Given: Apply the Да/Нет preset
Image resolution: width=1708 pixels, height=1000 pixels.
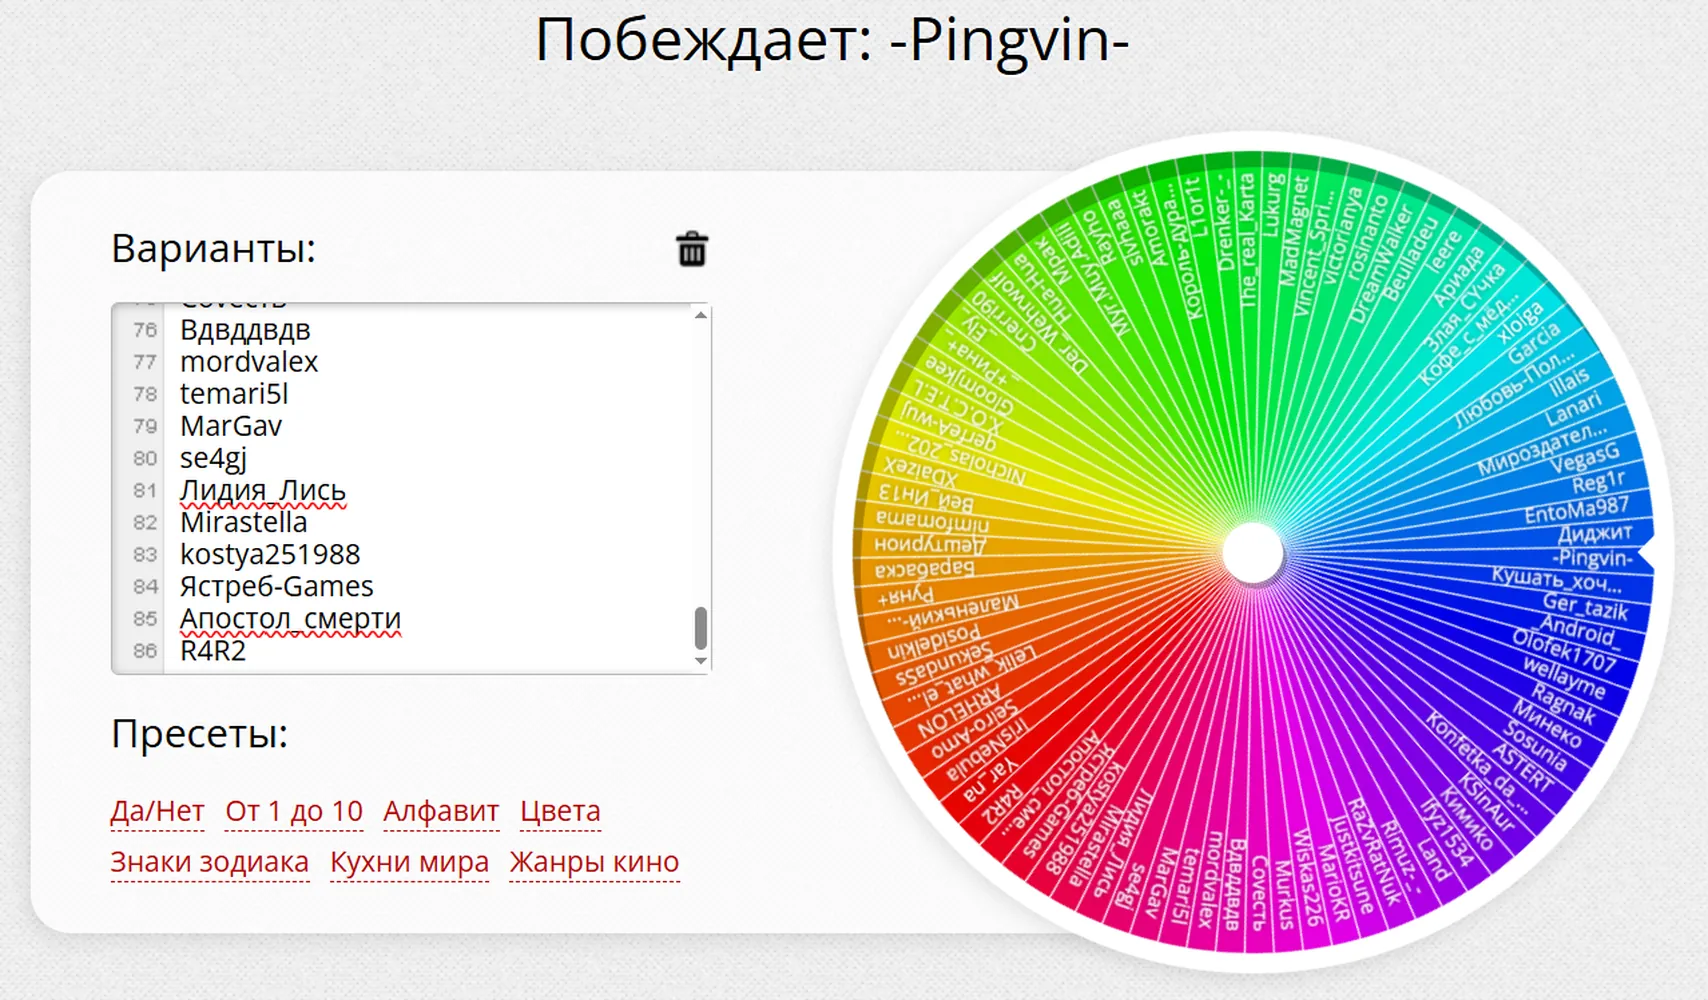Looking at the screenshot, I should point(157,811).
